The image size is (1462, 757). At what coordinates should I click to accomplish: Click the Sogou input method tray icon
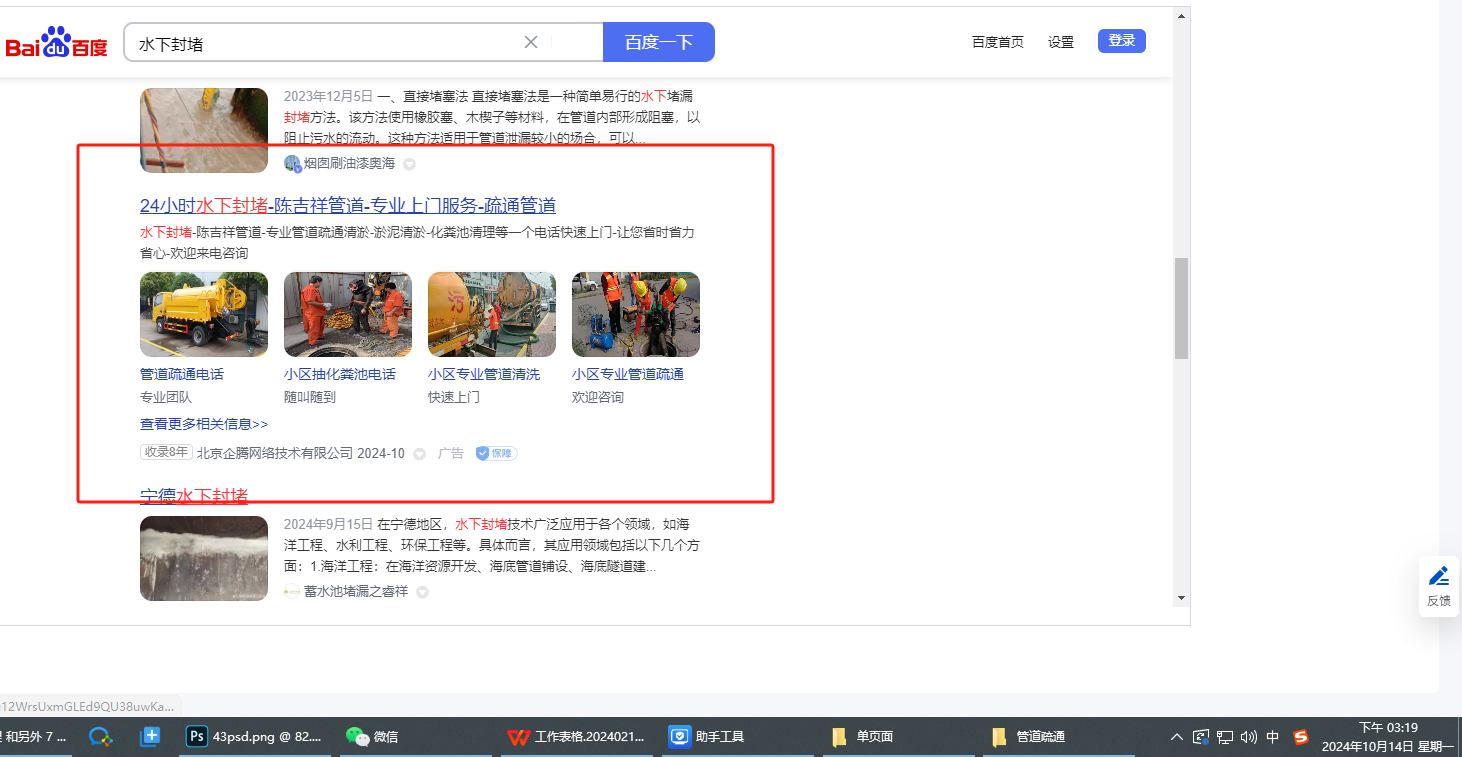pyautogui.click(x=1300, y=737)
